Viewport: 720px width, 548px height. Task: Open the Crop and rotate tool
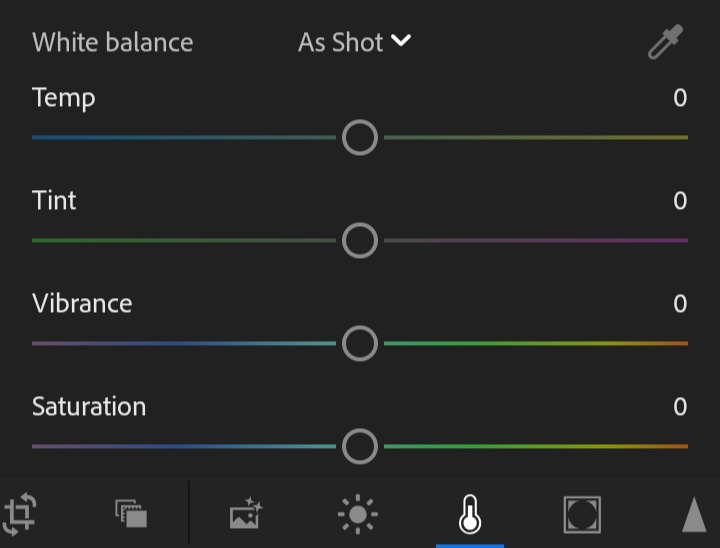click(20, 514)
